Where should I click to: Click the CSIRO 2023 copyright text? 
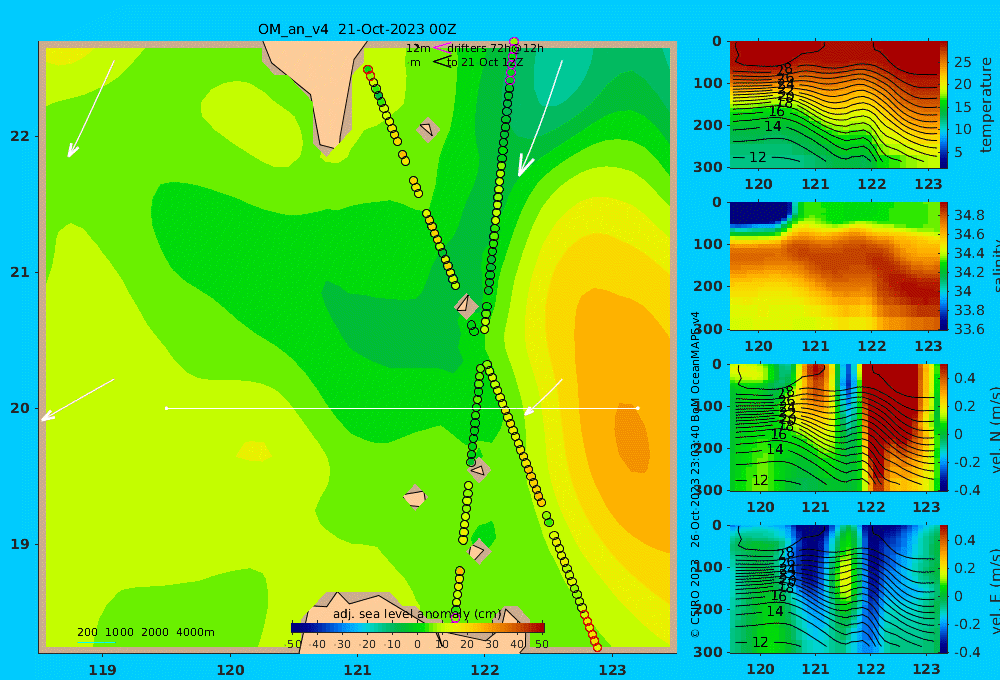[x=695, y=598]
